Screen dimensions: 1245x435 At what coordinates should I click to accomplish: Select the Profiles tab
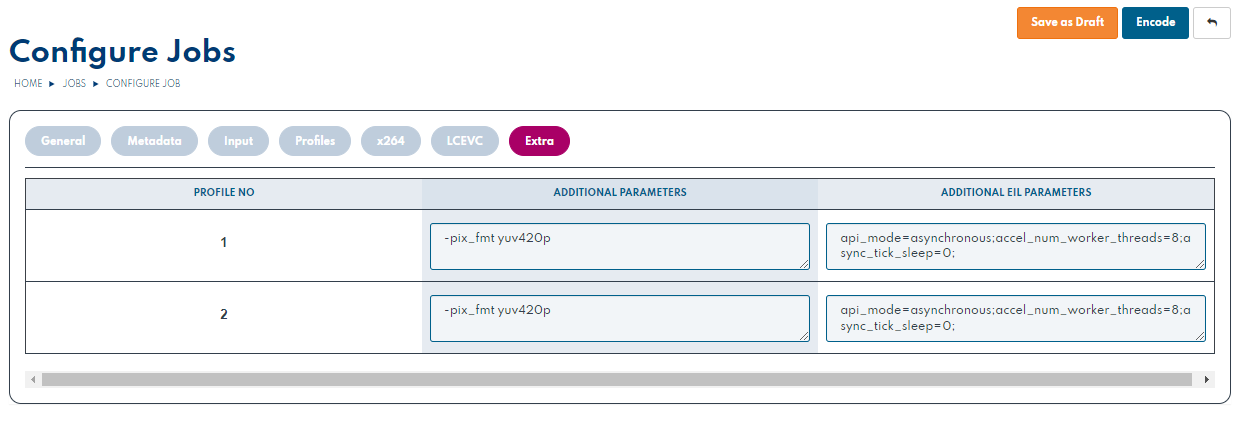point(315,141)
